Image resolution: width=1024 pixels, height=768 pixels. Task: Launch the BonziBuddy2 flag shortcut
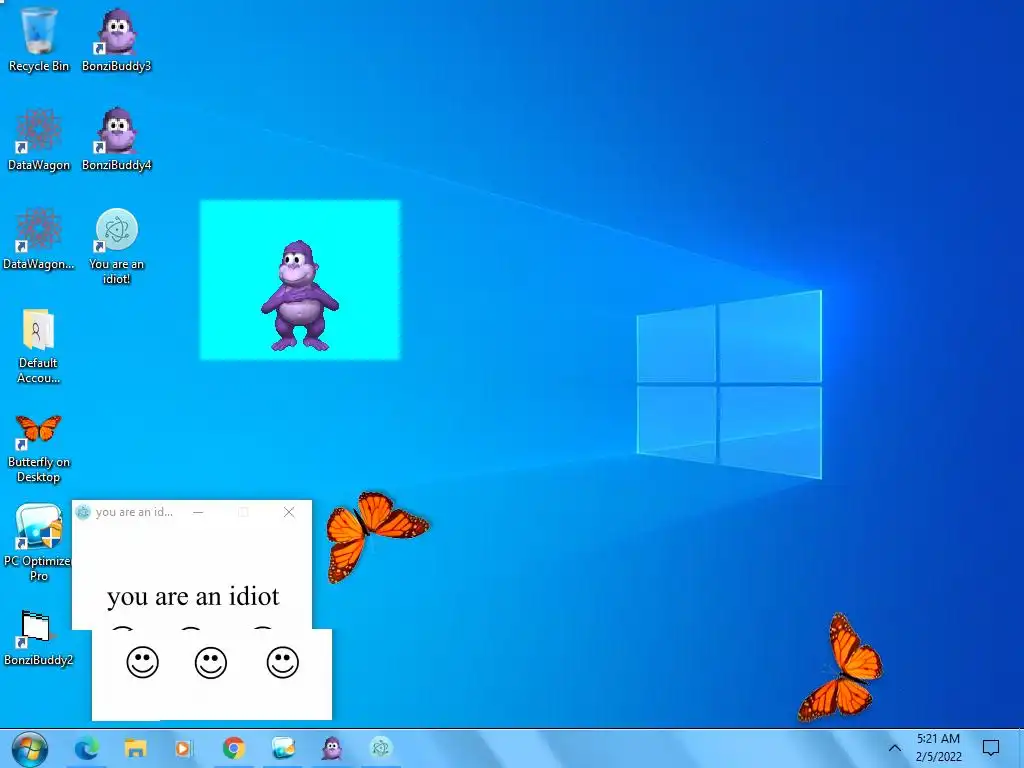39,637
